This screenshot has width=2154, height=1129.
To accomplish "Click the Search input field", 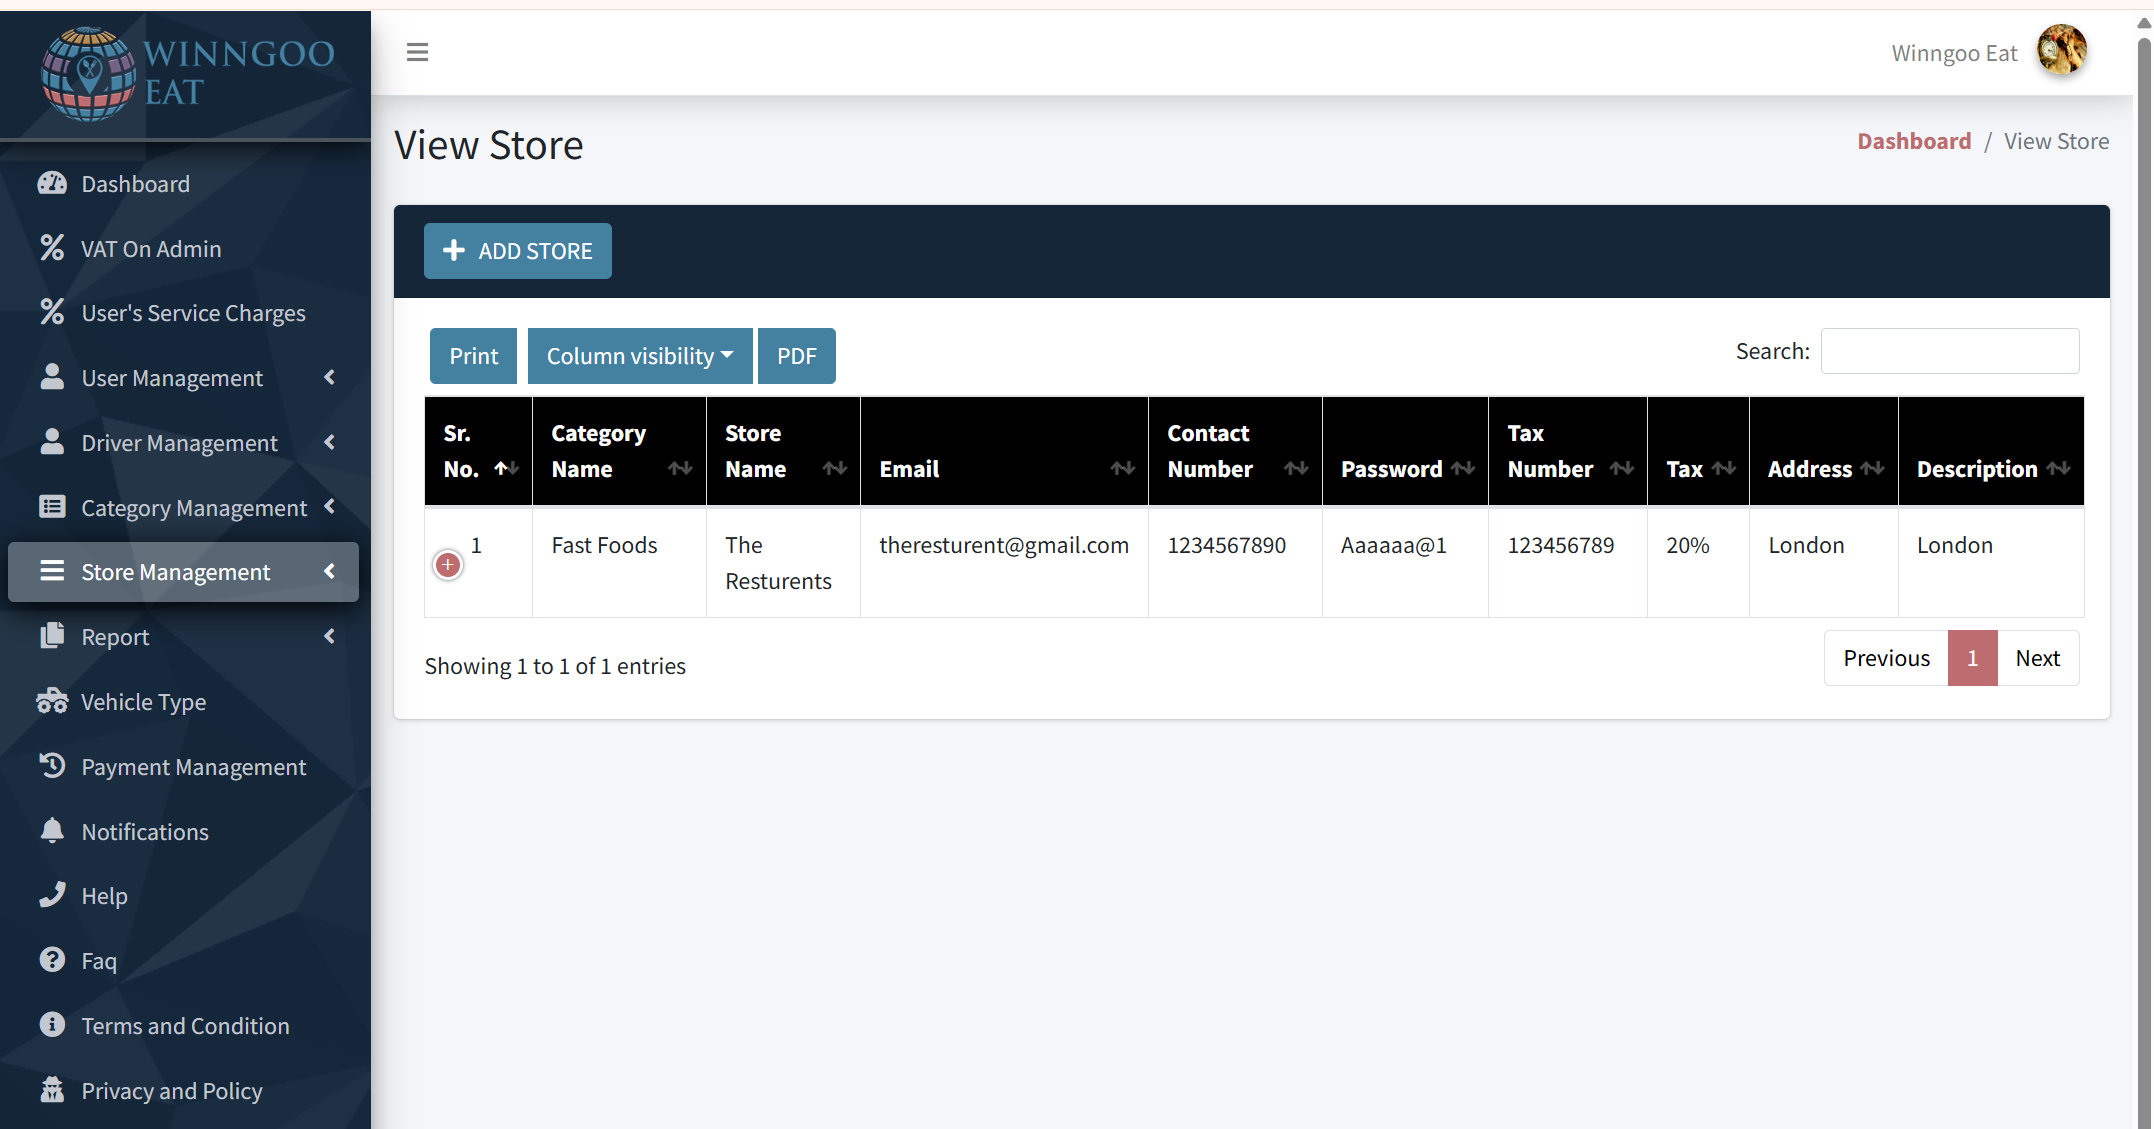I will pyautogui.click(x=1949, y=351).
